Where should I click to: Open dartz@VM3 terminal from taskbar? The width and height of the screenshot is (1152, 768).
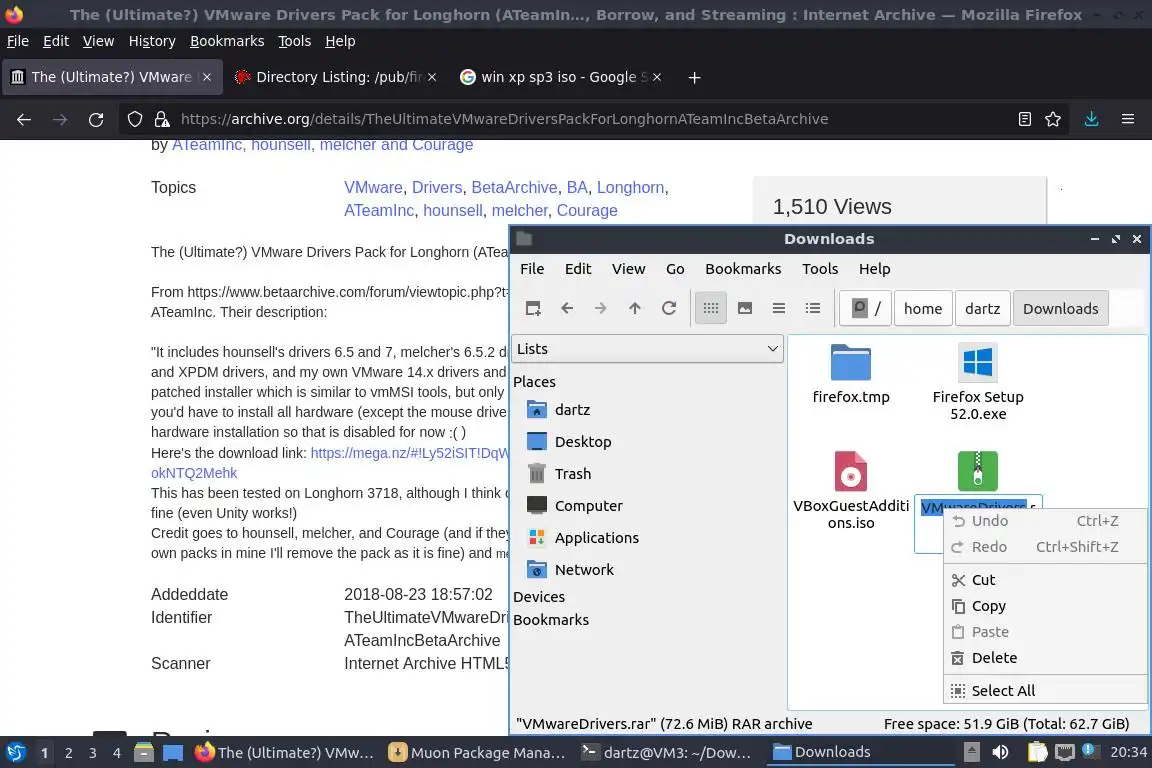667,753
